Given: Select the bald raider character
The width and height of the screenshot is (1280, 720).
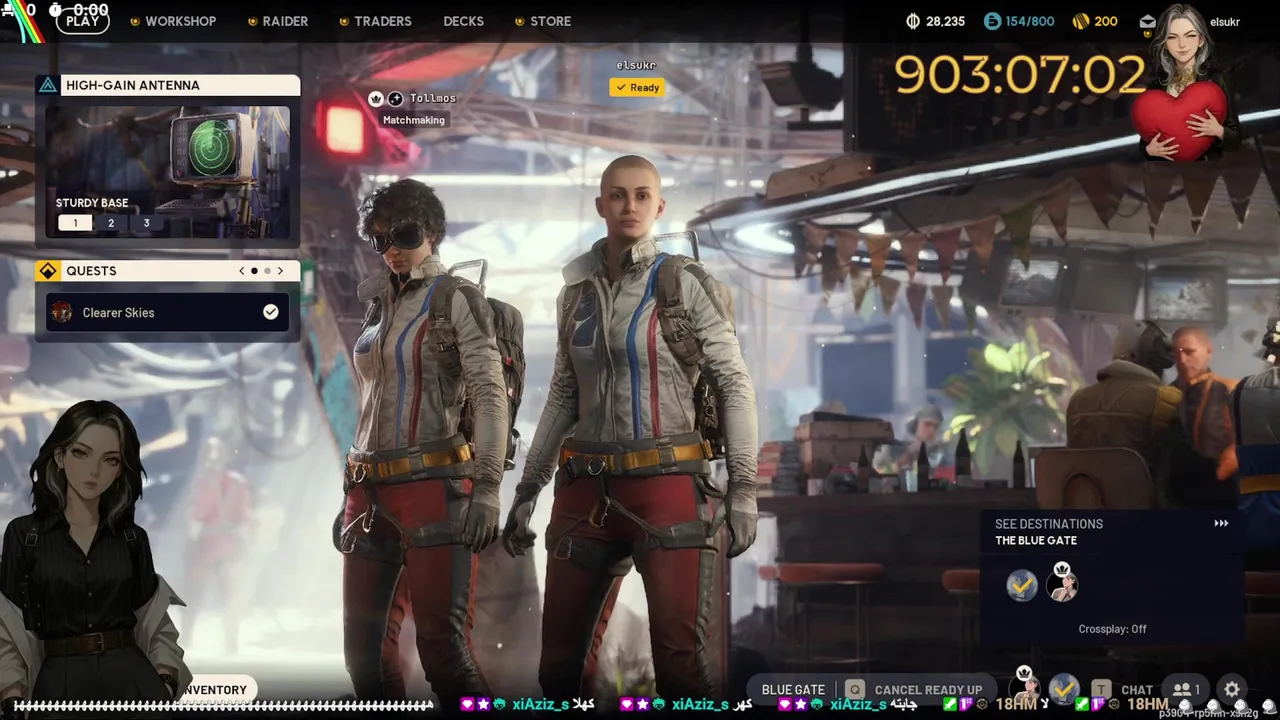Looking at the screenshot, I should (635, 430).
